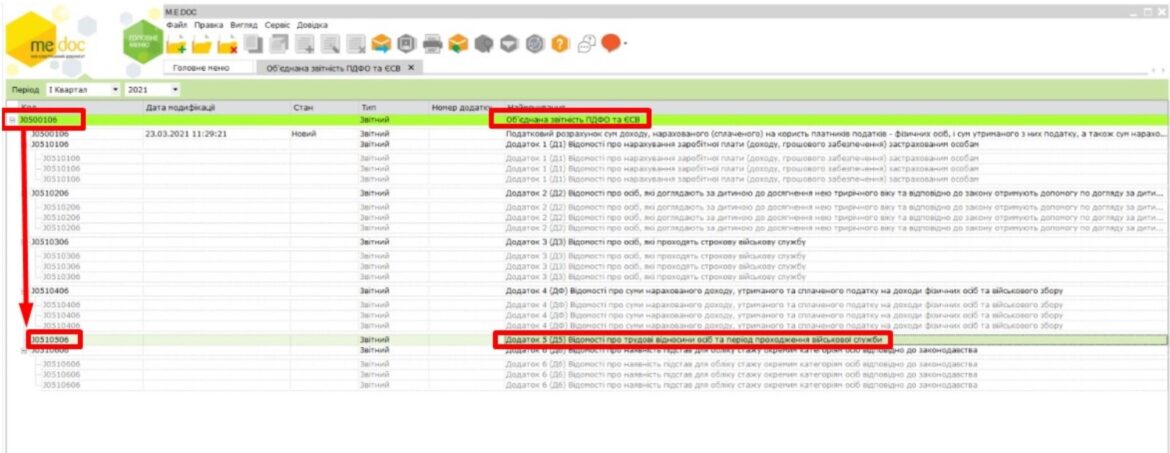Click the grey page search icon
The image size is (1170, 453).
click(x=331, y=45)
